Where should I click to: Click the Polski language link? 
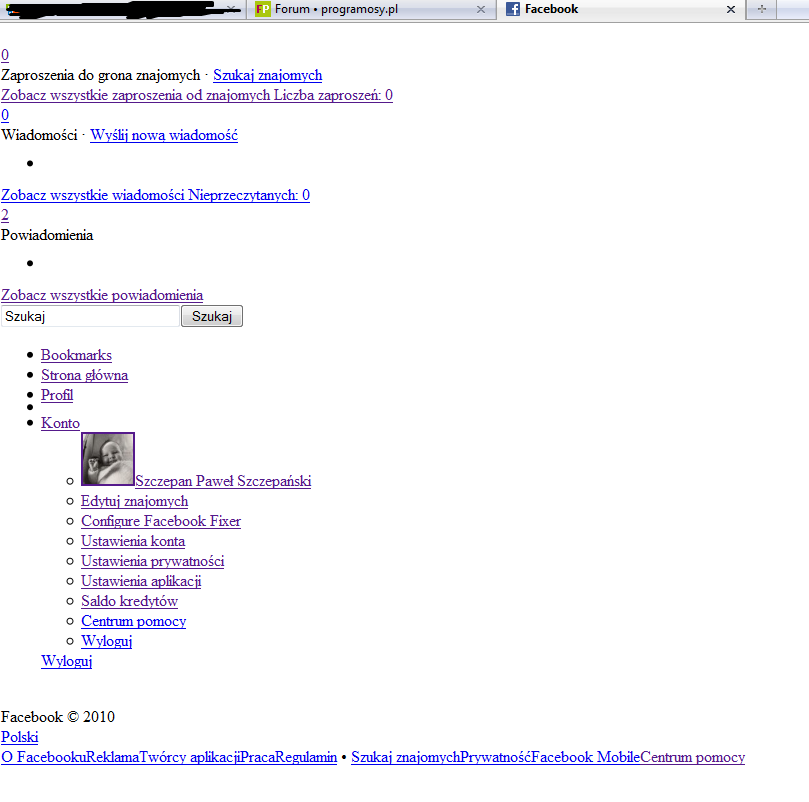coord(20,737)
